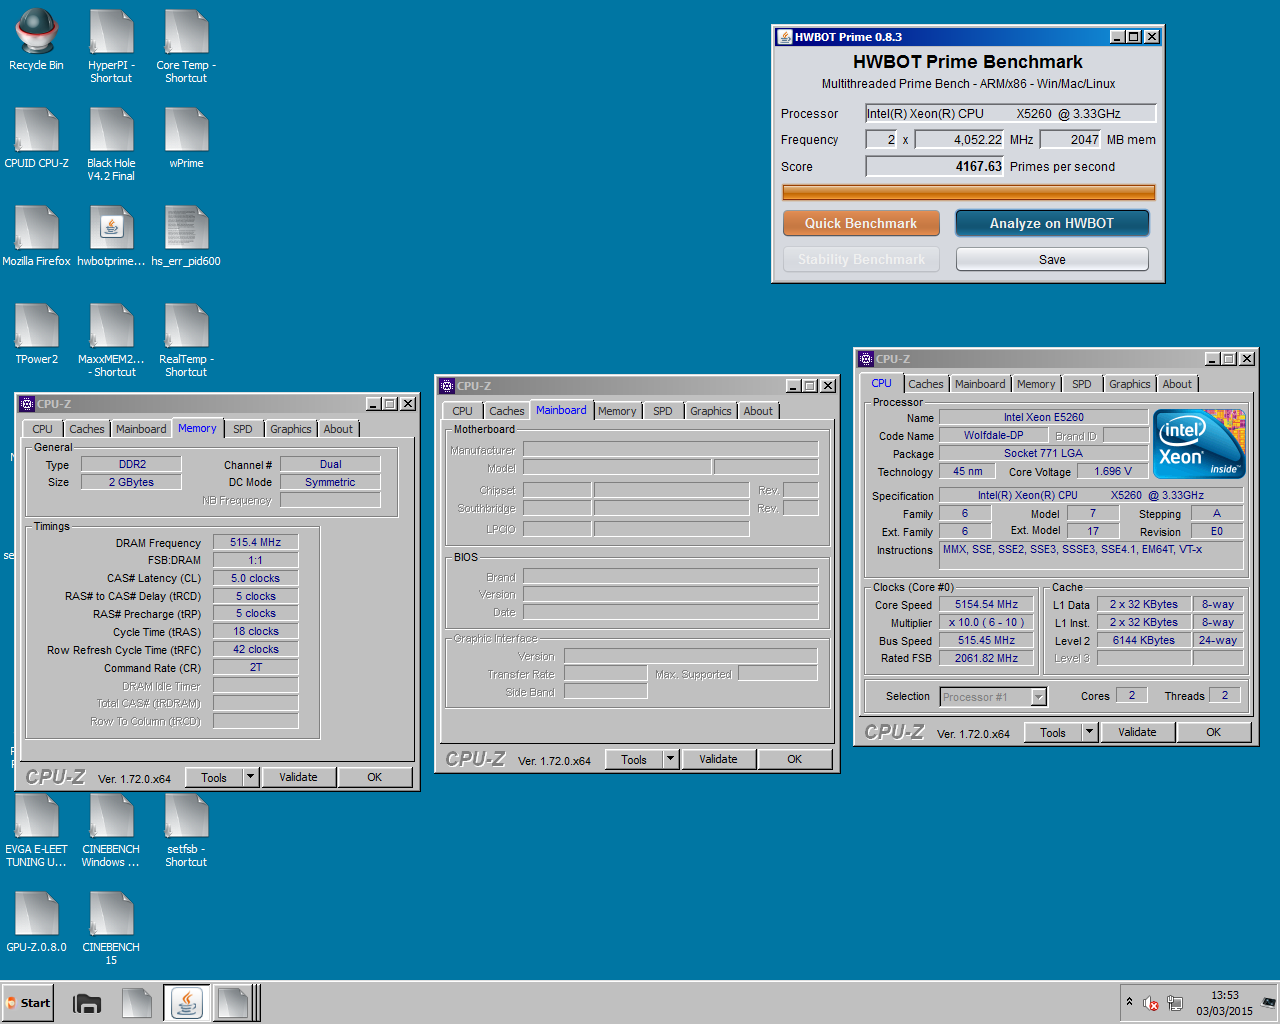Click Analyze on HWBOT button
Image resolution: width=1280 pixels, height=1024 pixels.
(x=1052, y=223)
